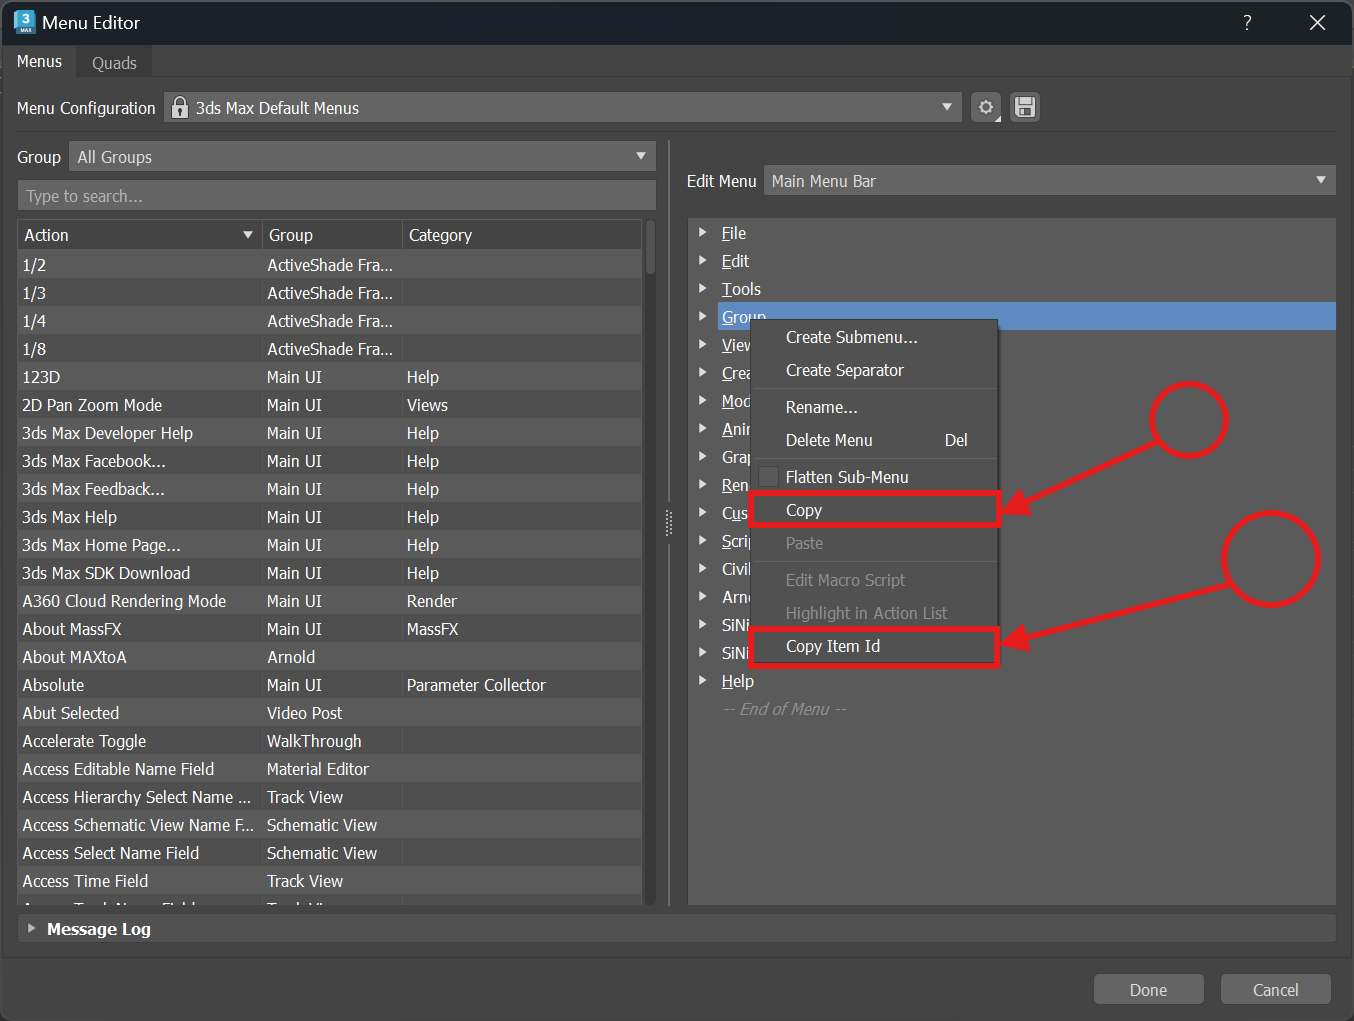Click the 3ds Max app icon in title bar
Screen dimensions: 1354x1021
(25, 22)
